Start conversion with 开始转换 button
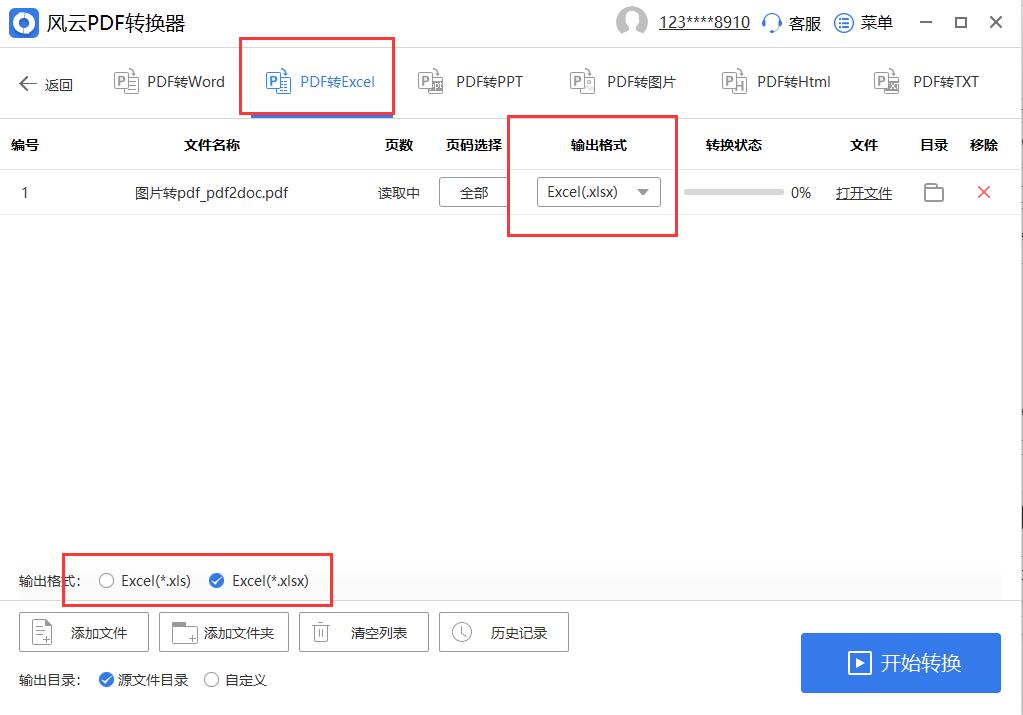1023x715 pixels. tap(899, 662)
